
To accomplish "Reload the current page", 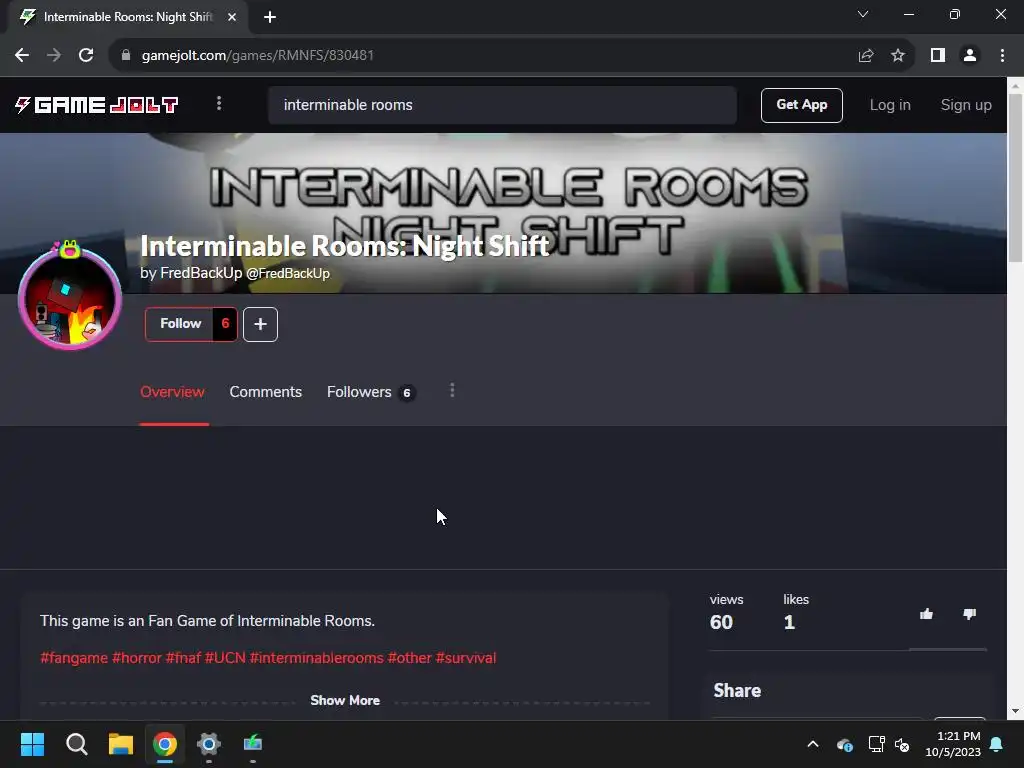I will [86, 56].
